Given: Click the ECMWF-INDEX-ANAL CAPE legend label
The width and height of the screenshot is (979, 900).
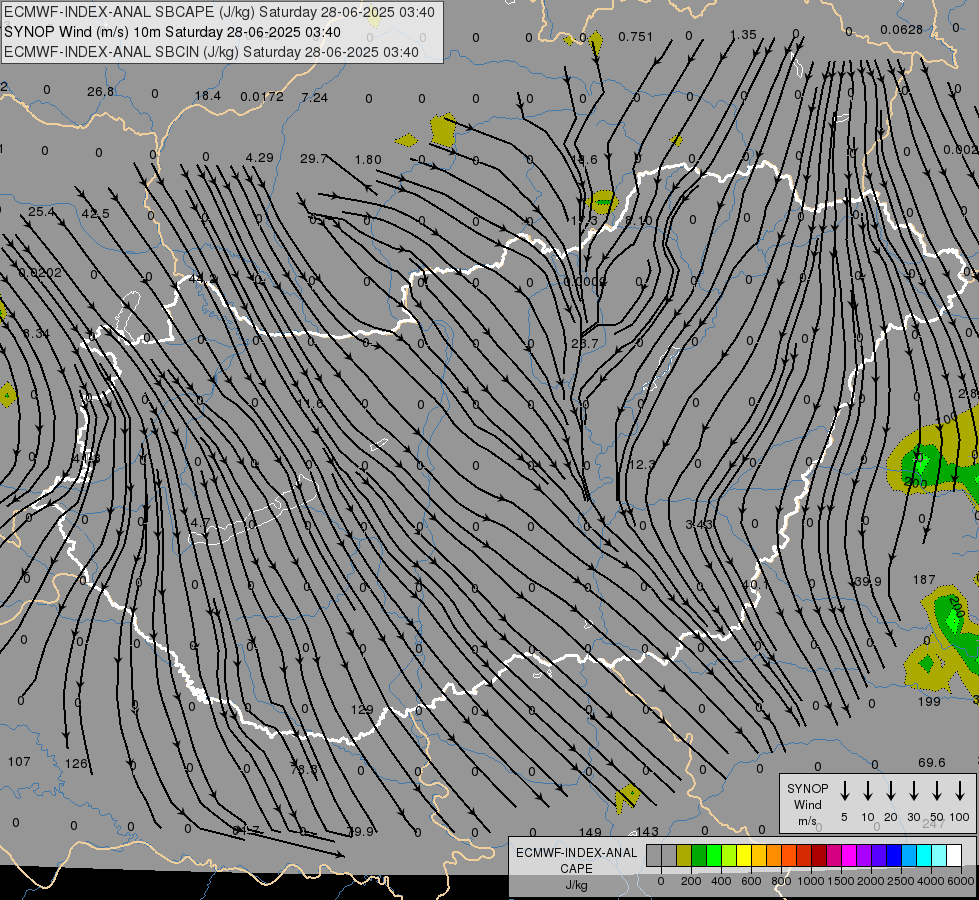Looking at the screenshot, I should coord(576,860).
